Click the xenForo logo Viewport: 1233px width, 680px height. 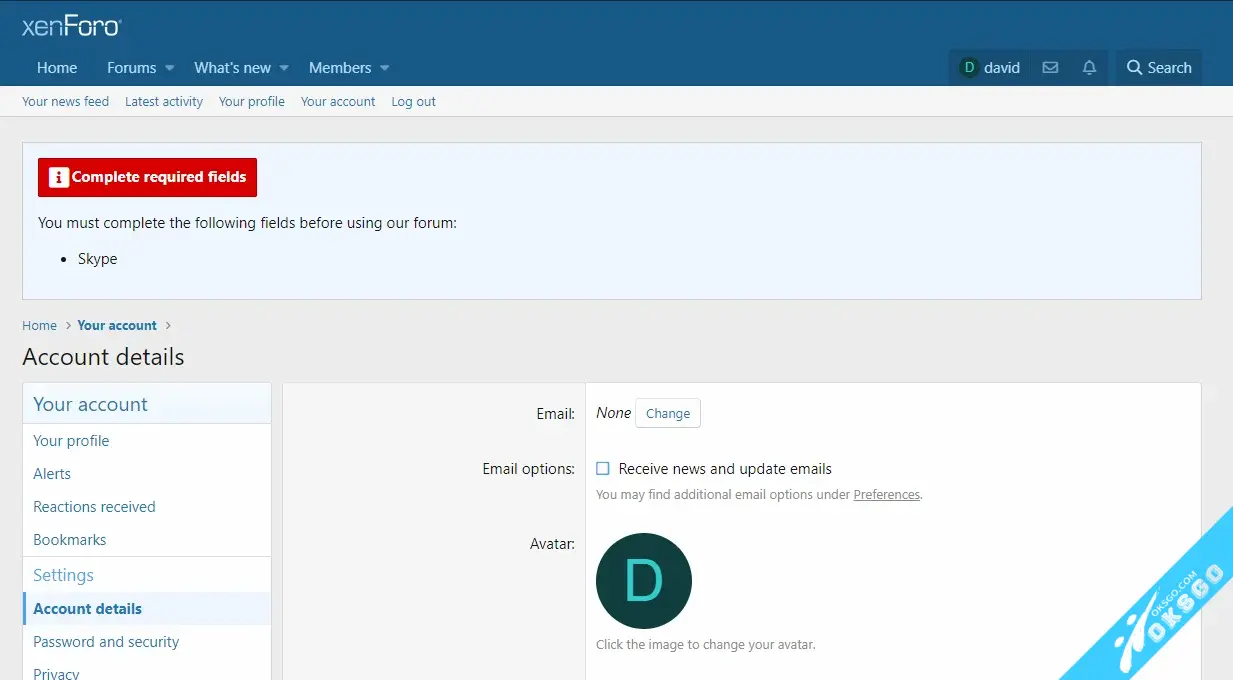pos(71,26)
